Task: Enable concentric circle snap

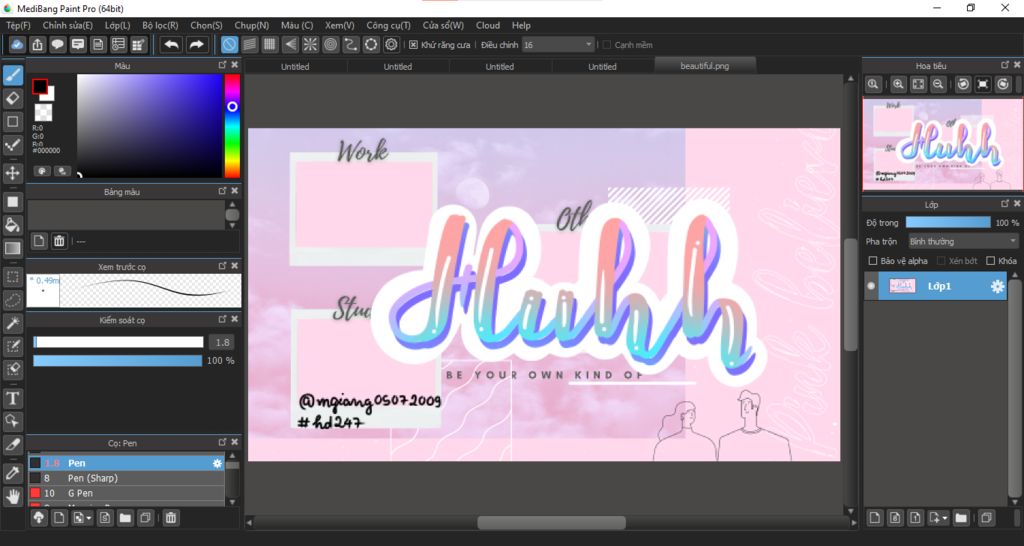Action: click(x=330, y=44)
